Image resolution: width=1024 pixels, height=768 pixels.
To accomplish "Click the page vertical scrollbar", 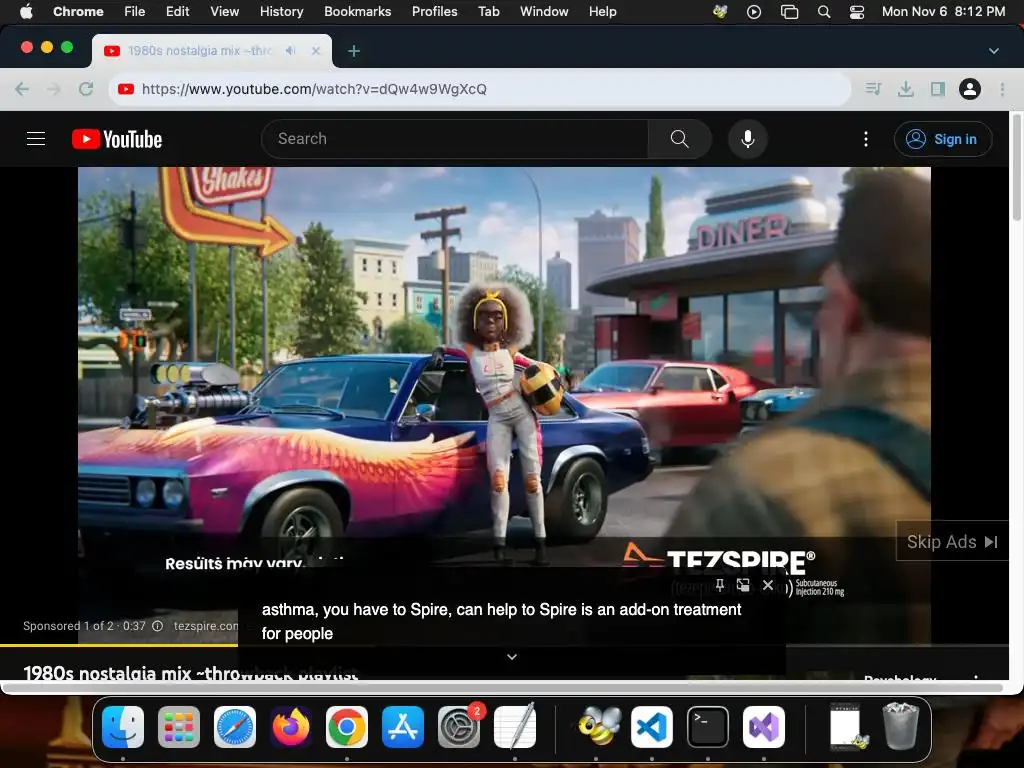I will (1016, 170).
